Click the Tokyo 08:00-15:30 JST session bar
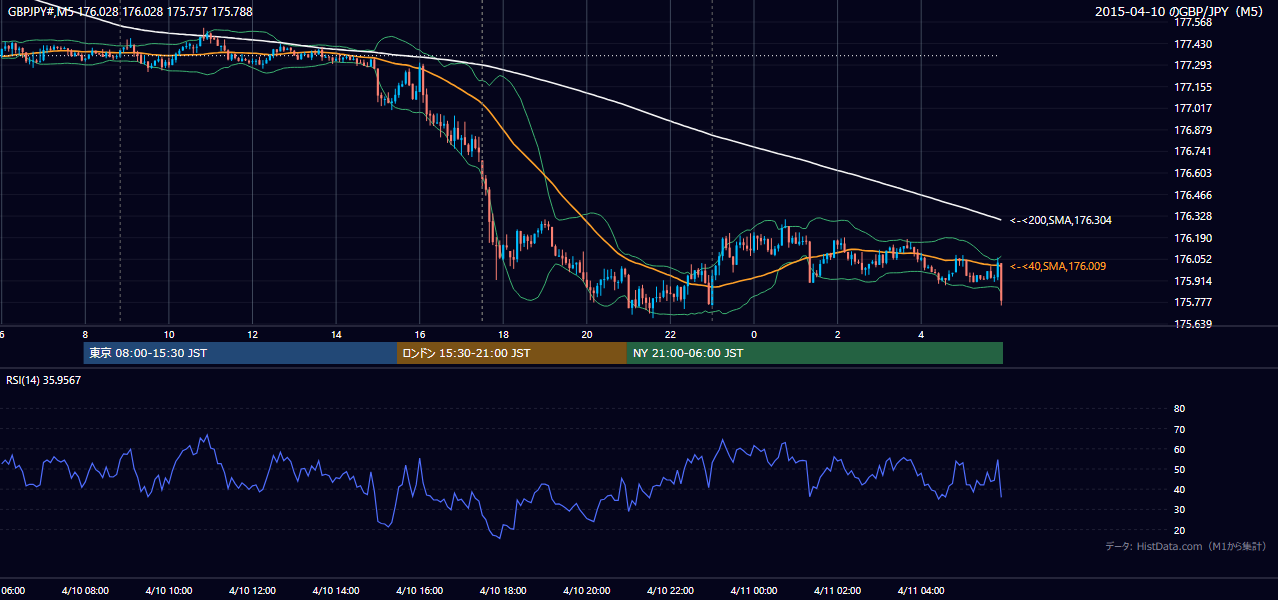Viewport: 1278px width, 600px height. (x=241, y=353)
